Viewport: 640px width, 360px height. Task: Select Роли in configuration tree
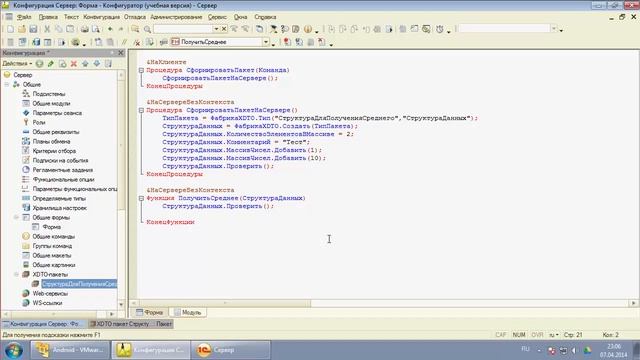[39, 122]
